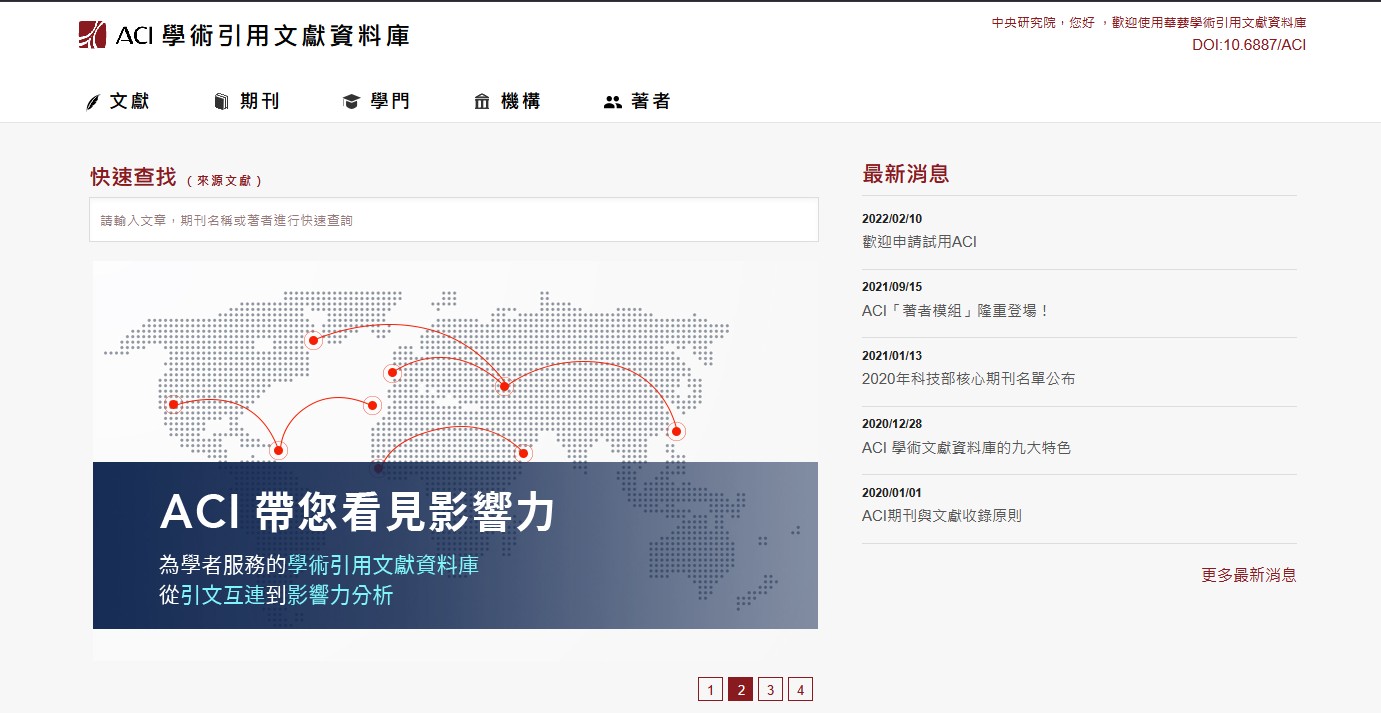1381x713 pixels.
Task: Click the book icon beside 期刊
Action: 222,102
